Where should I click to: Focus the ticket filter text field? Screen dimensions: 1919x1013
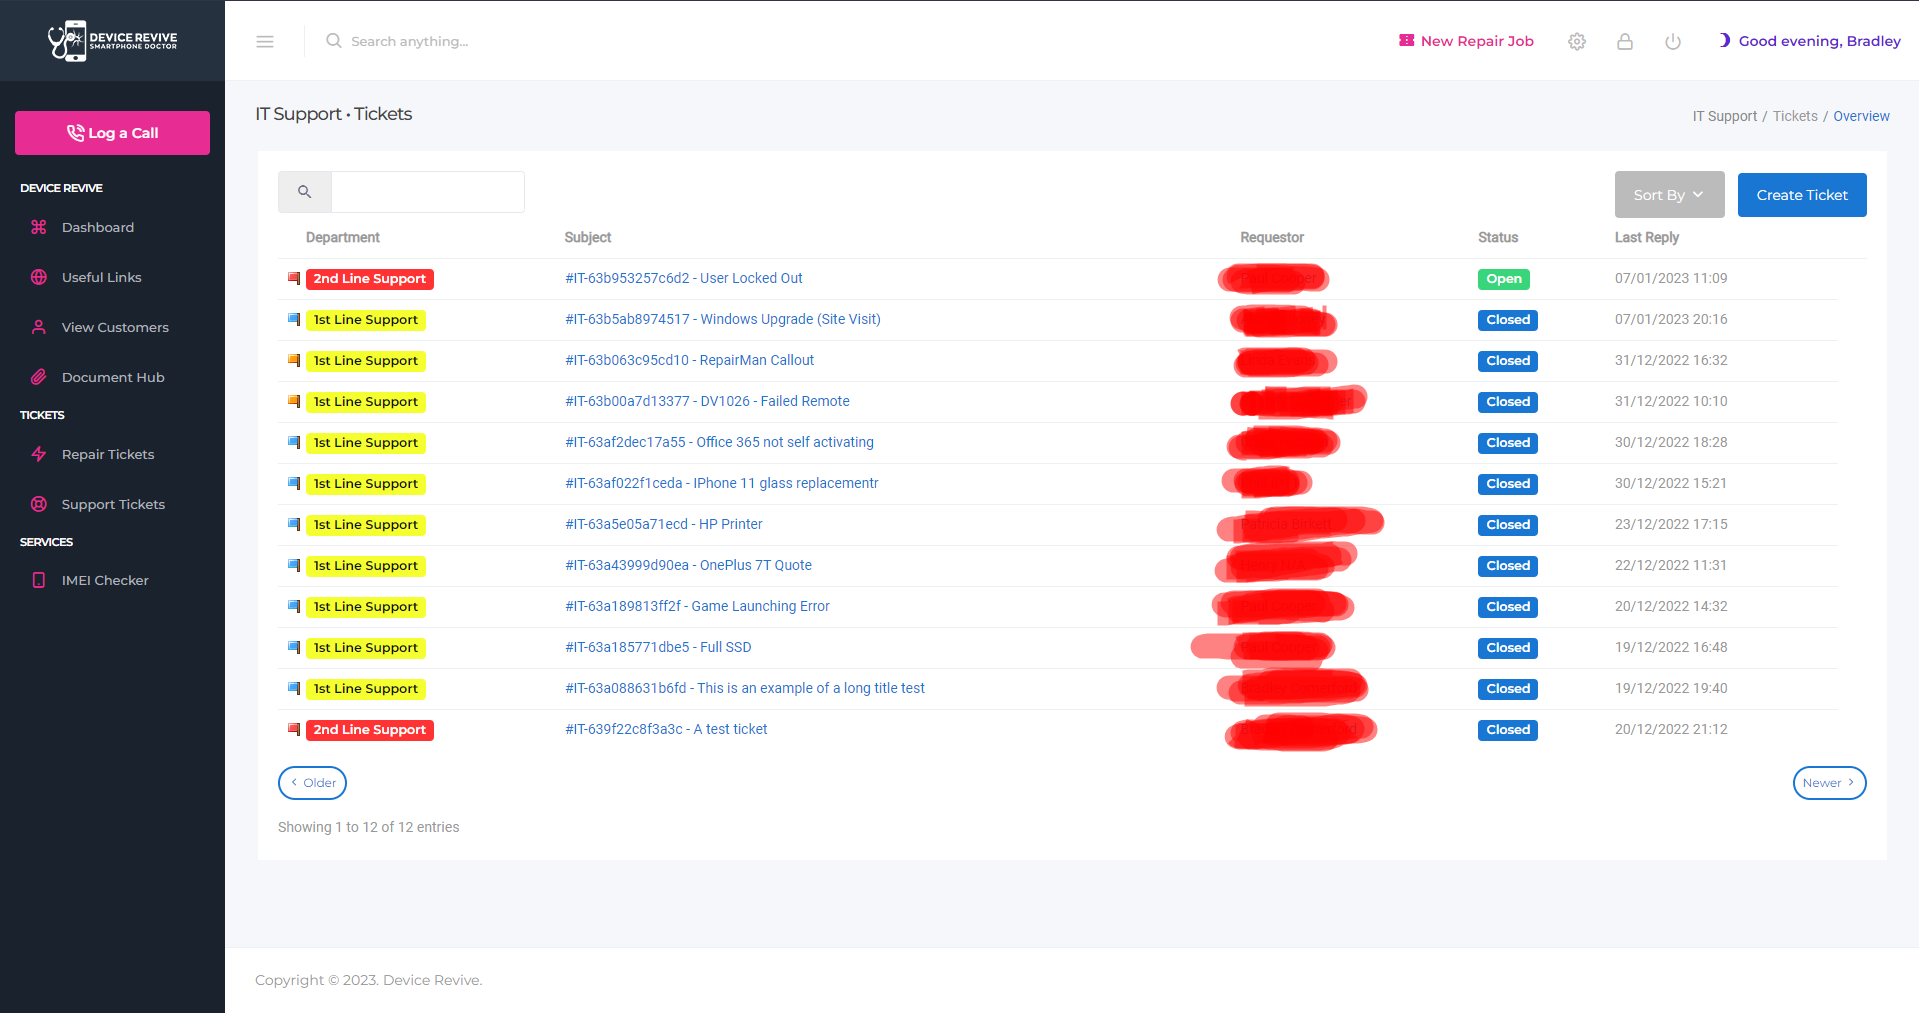pos(427,192)
